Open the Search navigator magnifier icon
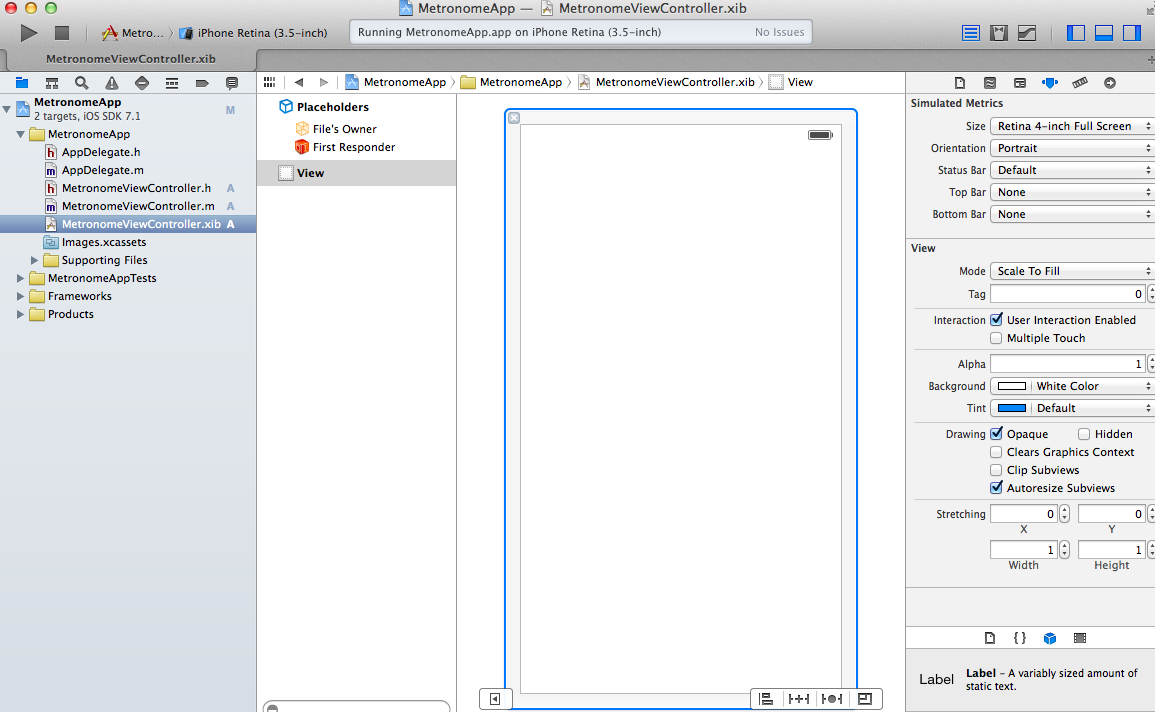Image resolution: width=1155 pixels, height=712 pixels. click(81, 83)
